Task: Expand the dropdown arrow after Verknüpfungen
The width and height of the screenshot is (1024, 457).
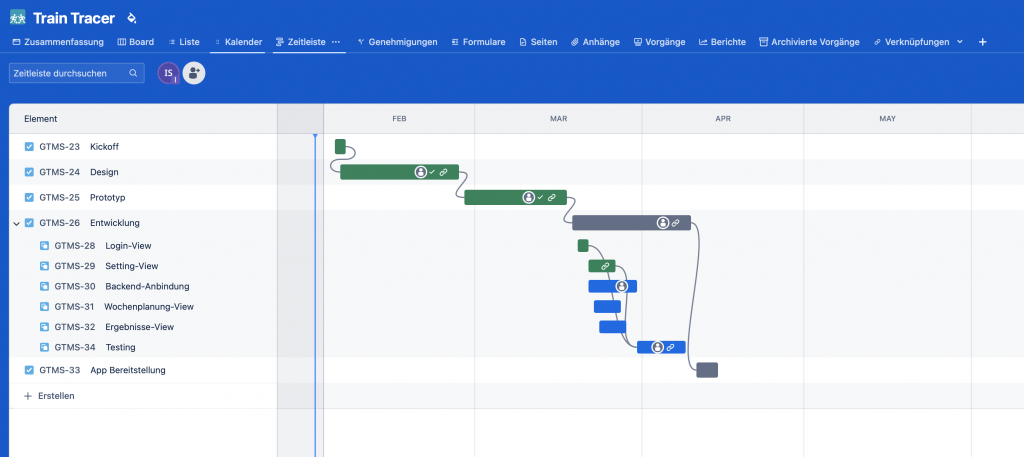Action: [960, 42]
